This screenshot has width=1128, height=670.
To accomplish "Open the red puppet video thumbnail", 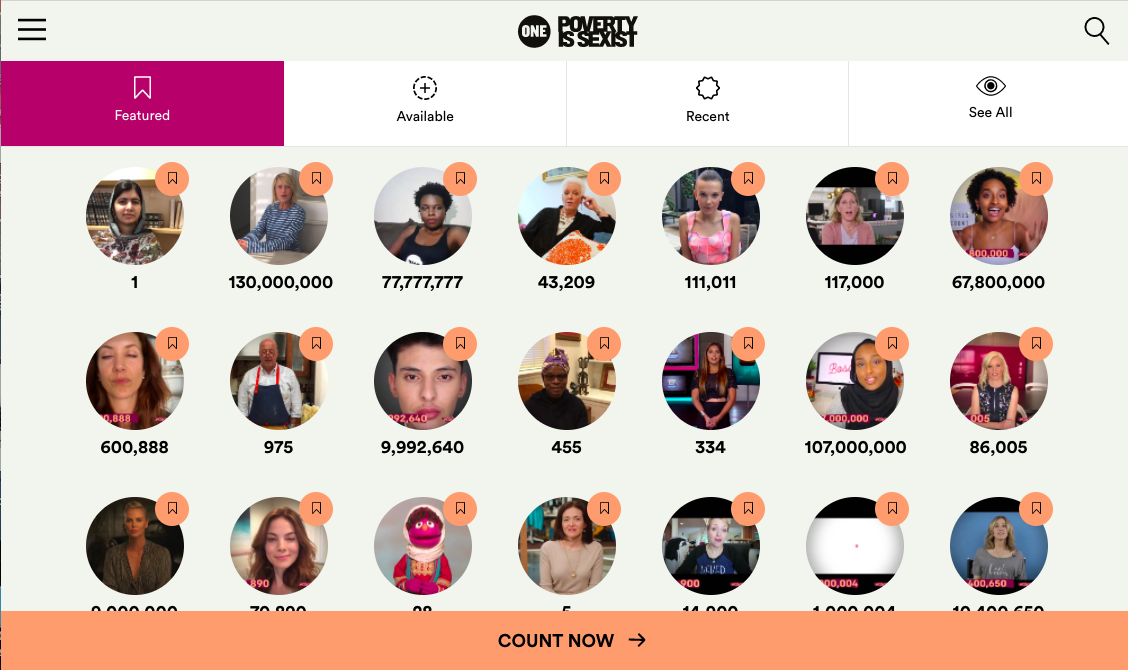I will click(423, 545).
